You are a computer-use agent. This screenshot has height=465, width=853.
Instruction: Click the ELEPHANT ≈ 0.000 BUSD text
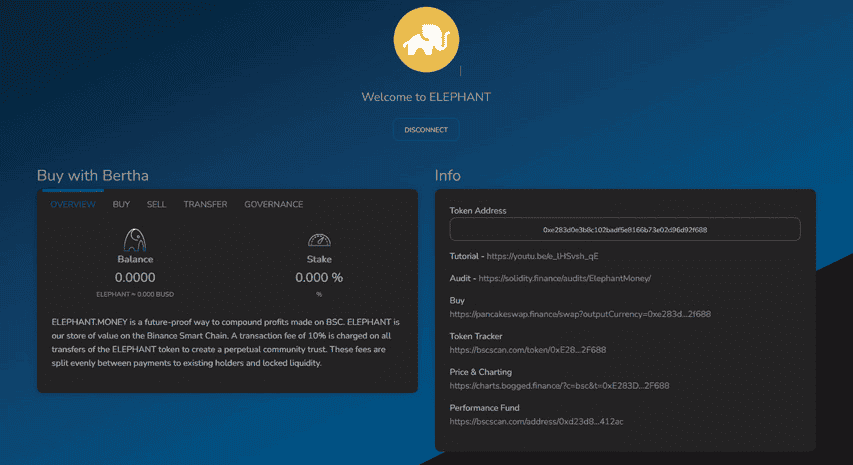pyautogui.click(x=135, y=295)
